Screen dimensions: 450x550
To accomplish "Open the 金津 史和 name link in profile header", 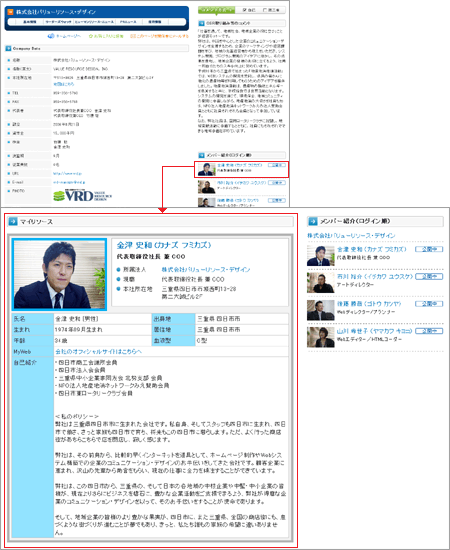I will [x=164, y=245].
